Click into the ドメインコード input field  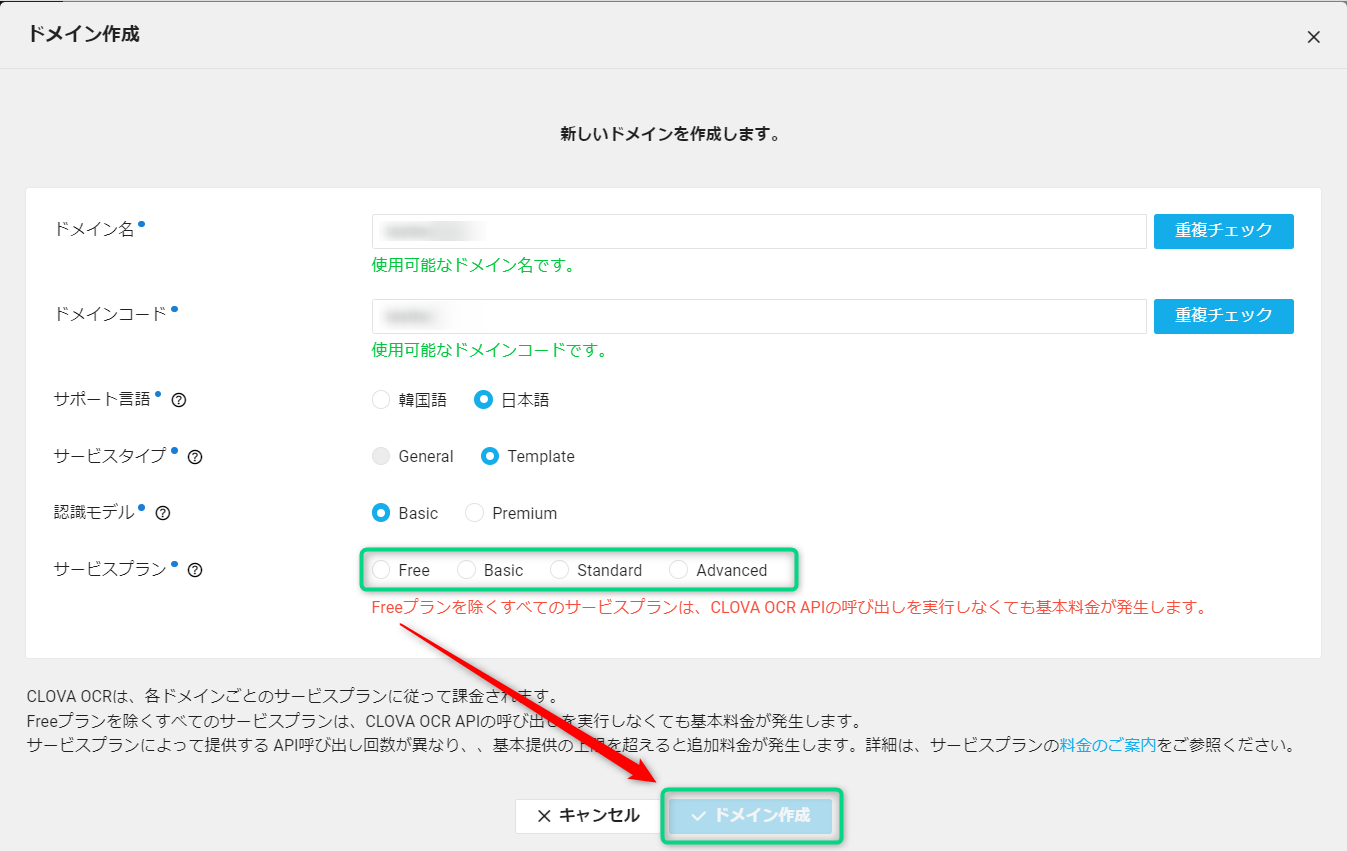758,316
